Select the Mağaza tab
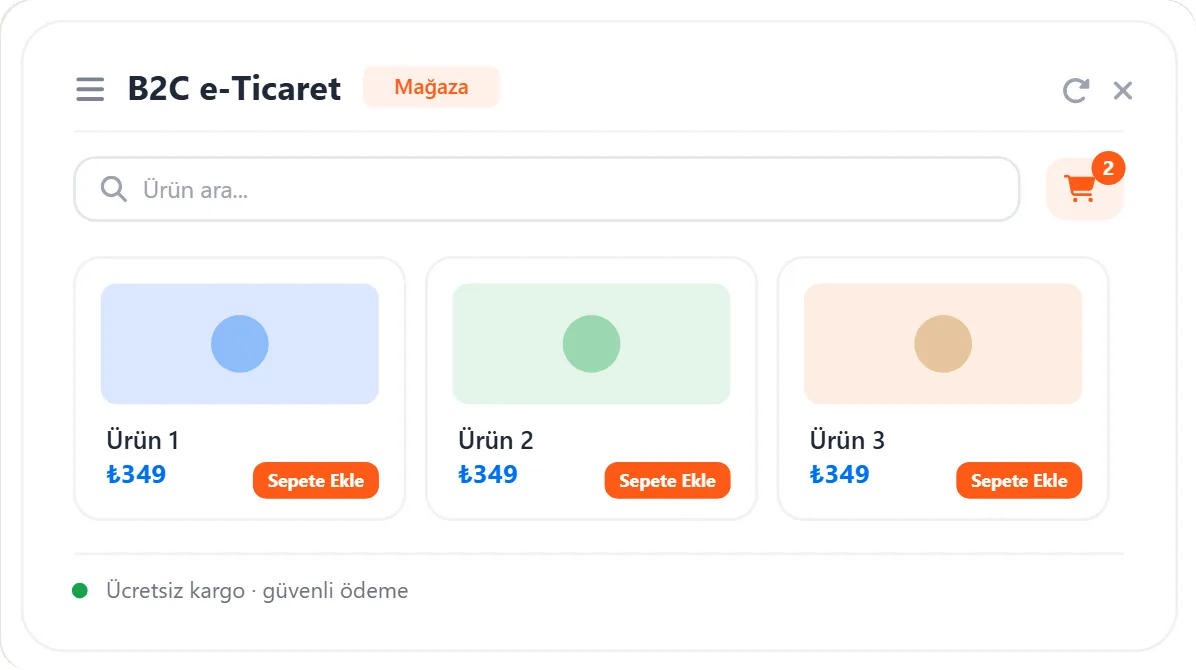 431,87
